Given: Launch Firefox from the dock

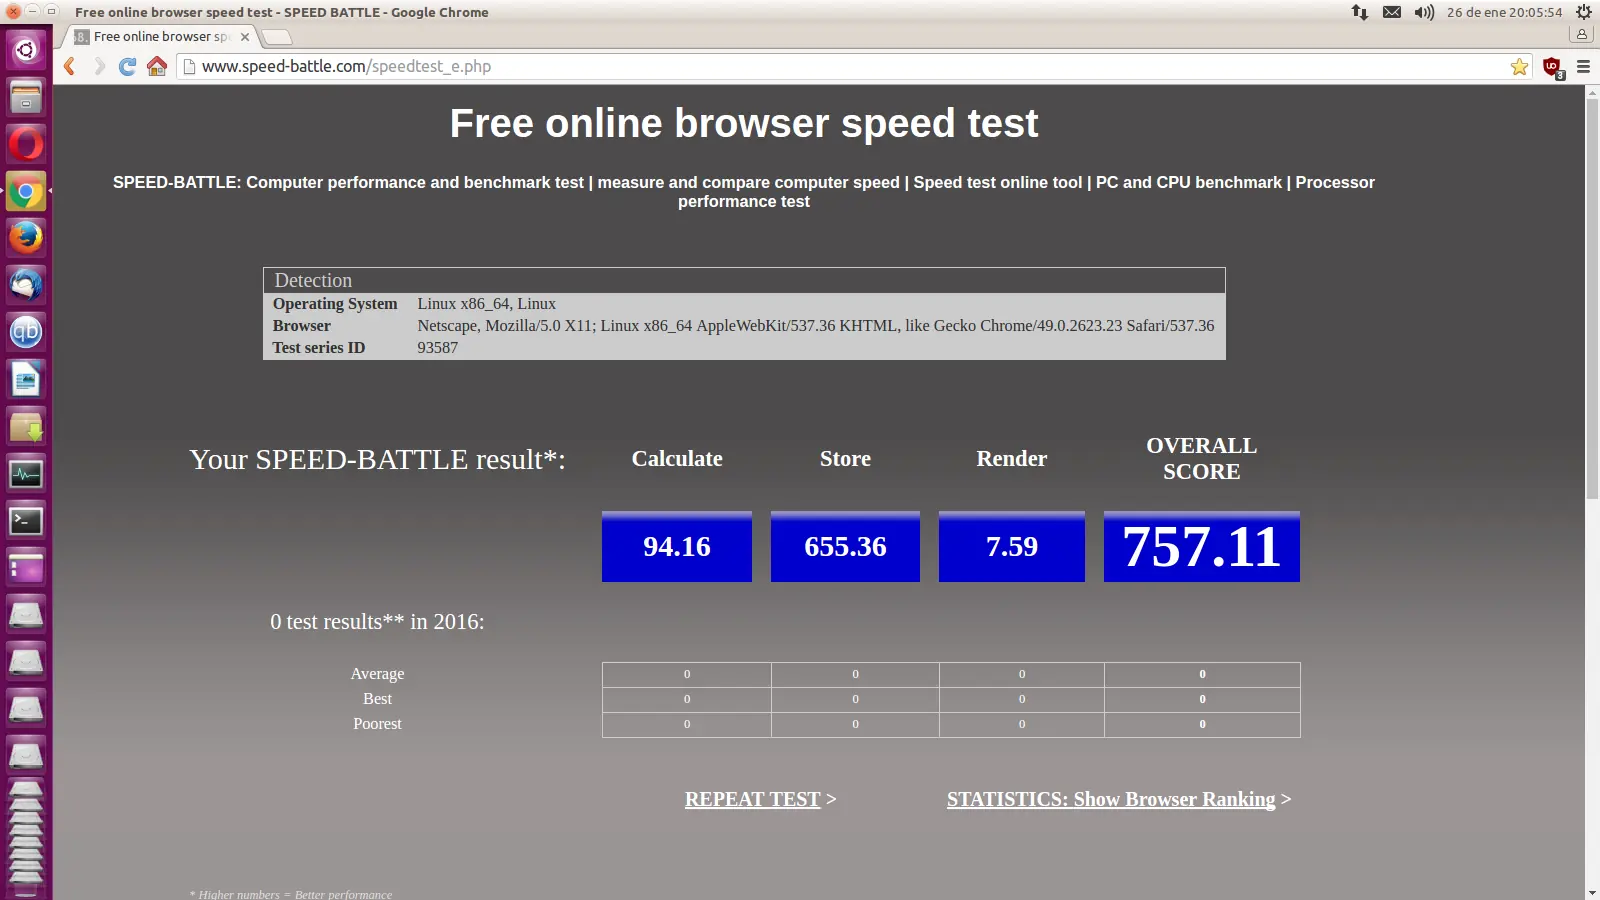Looking at the screenshot, I should [x=26, y=238].
